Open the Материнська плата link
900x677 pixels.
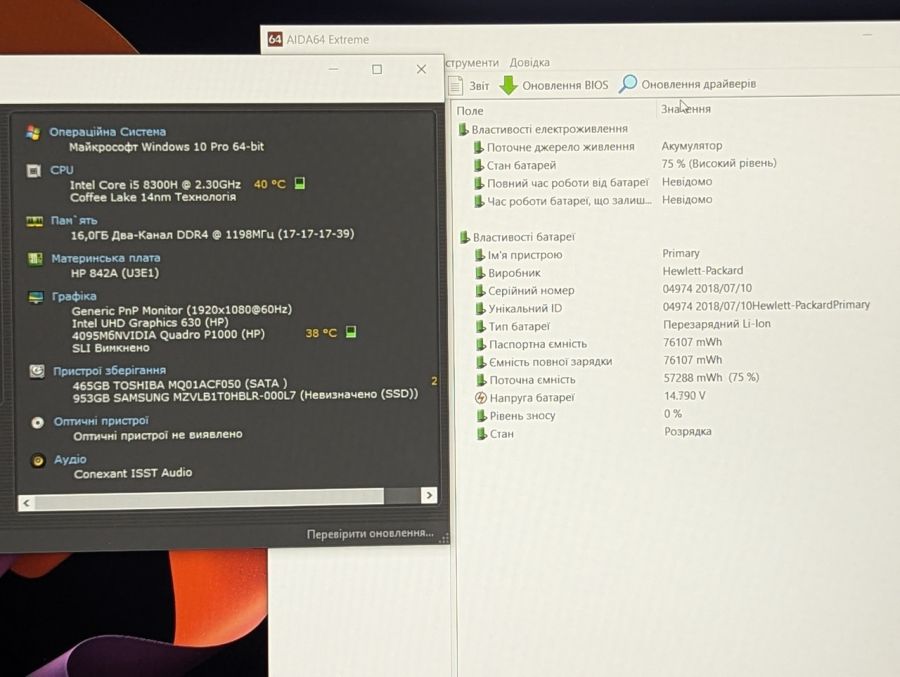(106, 258)
